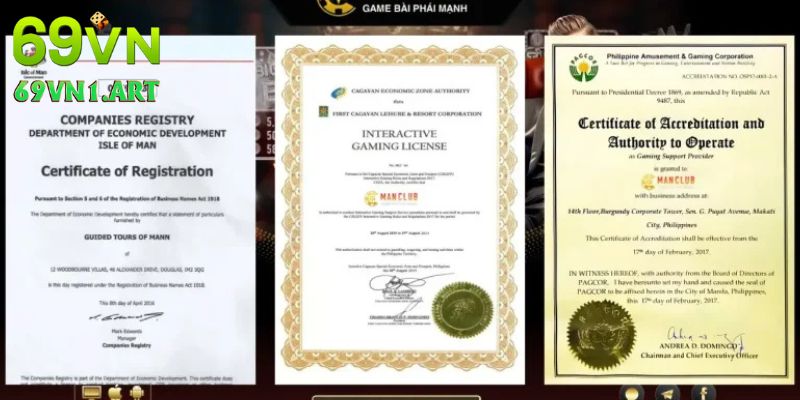
Task: Open the Interactive Gaming License certificate image
Action: click(x=399, y=210)
